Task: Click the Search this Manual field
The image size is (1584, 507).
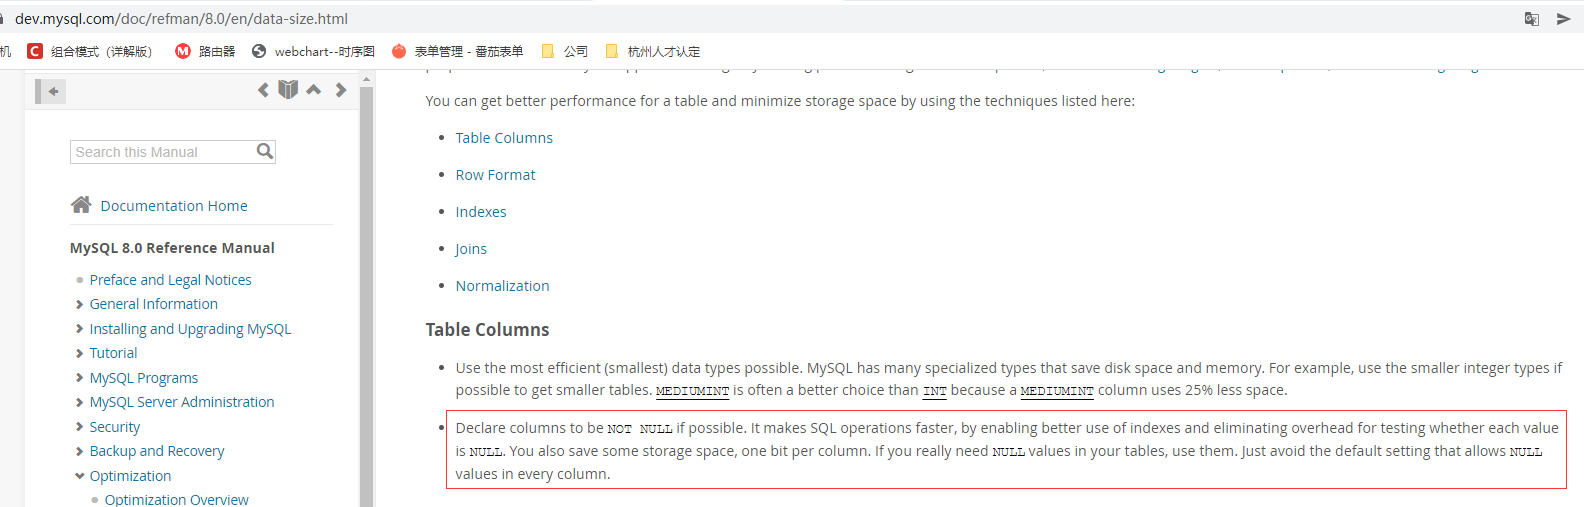Action: 162,152
